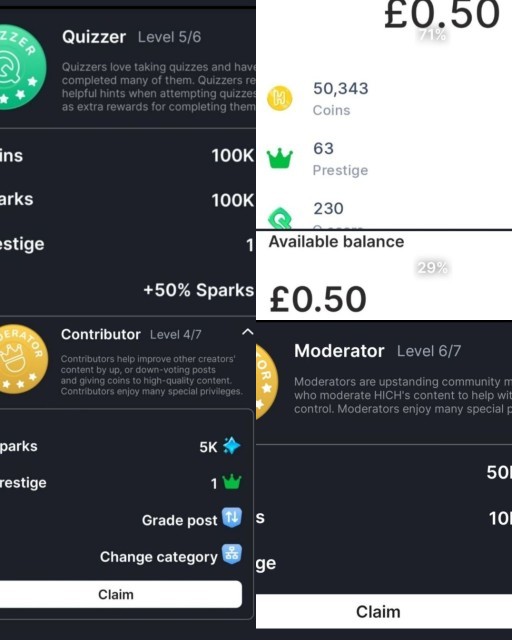Screen dimensions: 512x640
Task: Open the Moderator title heading
Action: tap(339, 351)
